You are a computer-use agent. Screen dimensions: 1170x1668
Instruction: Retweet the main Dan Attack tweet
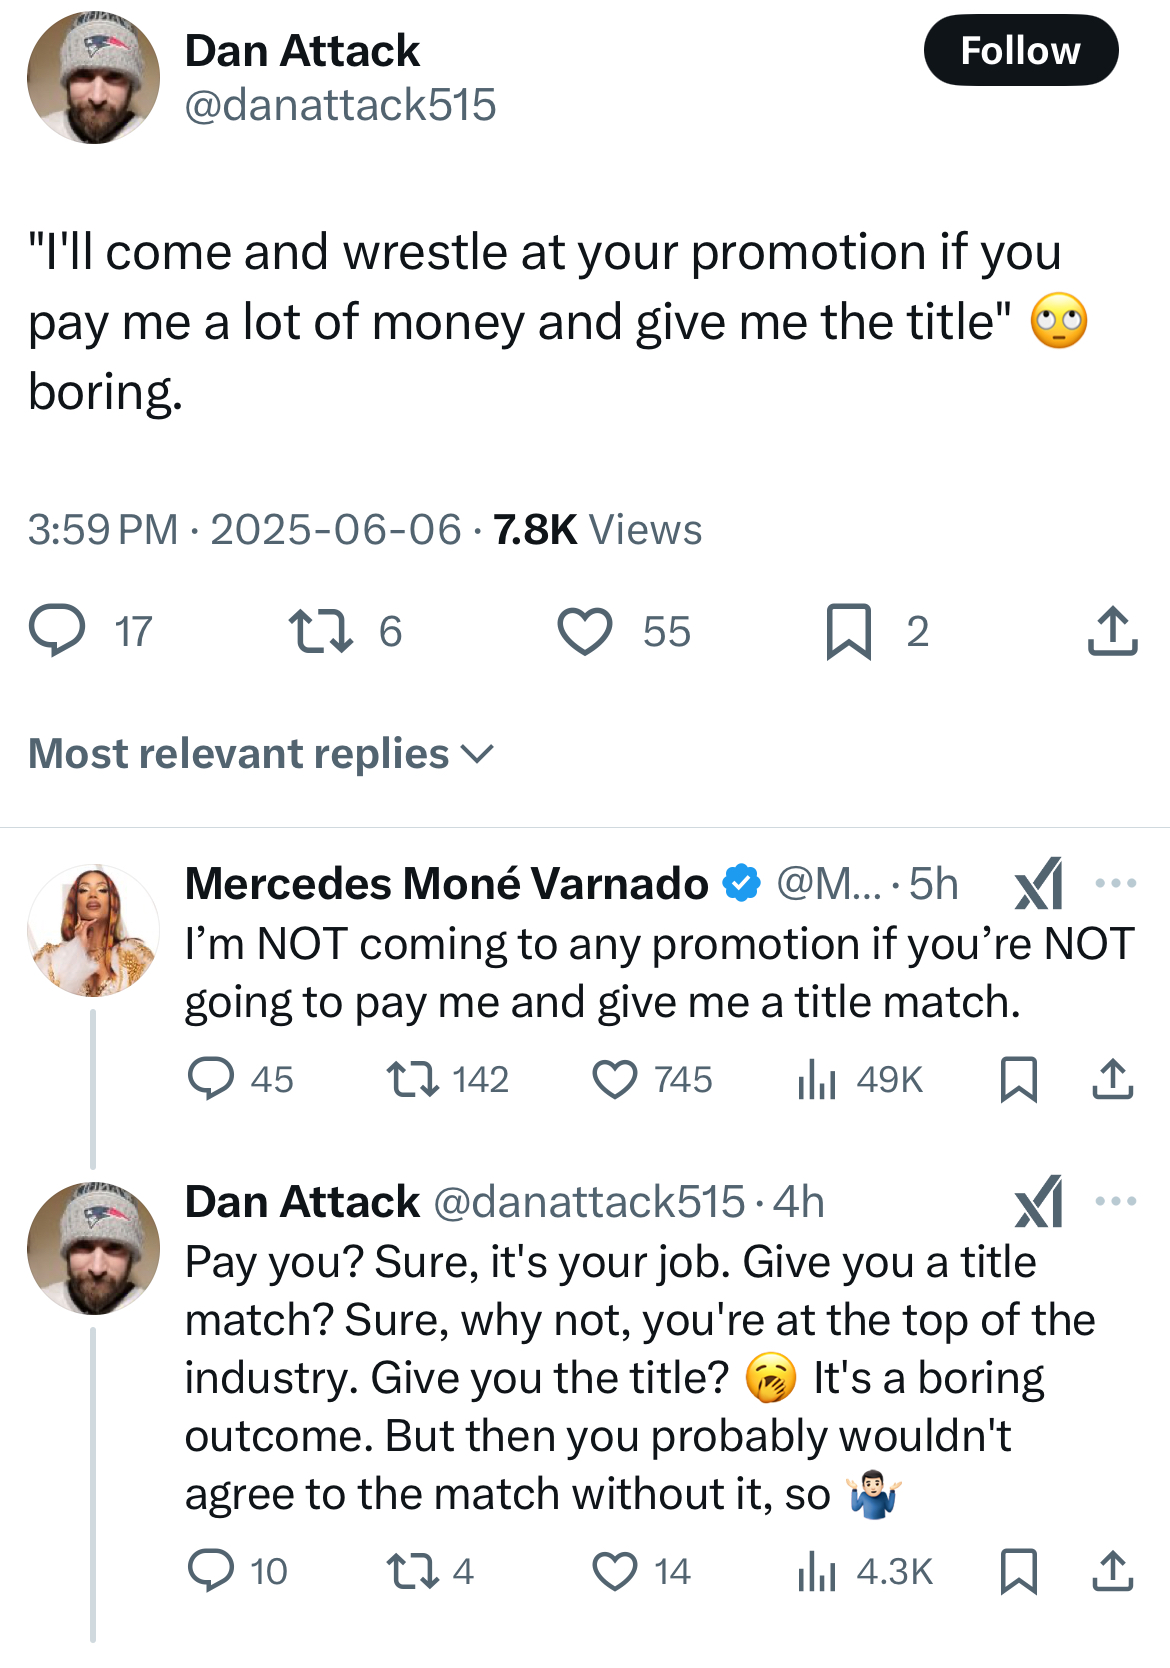pos(320,631)
